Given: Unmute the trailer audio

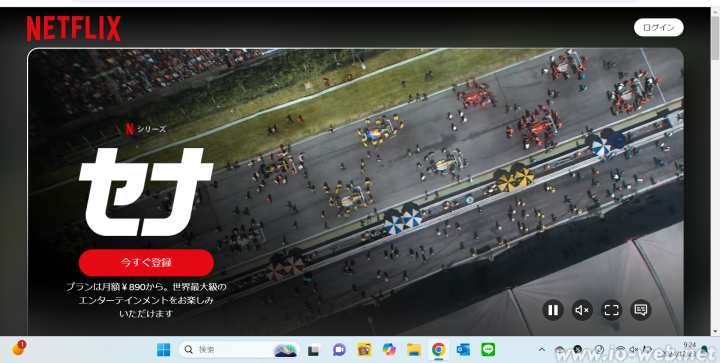Looking at the screenshot, I should [x=582, y=310].
